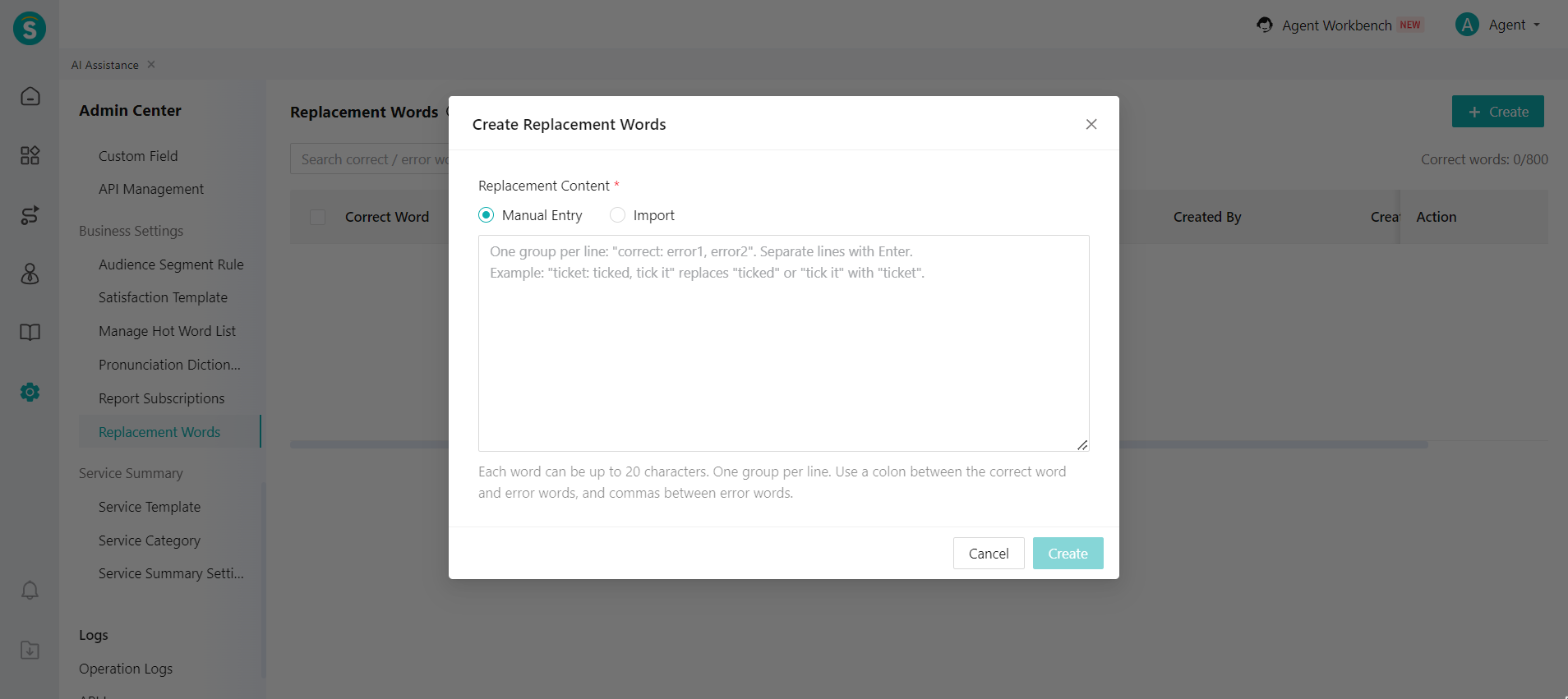Click the Service Summary section label
1568x699 pixels.
coord(131,473)
